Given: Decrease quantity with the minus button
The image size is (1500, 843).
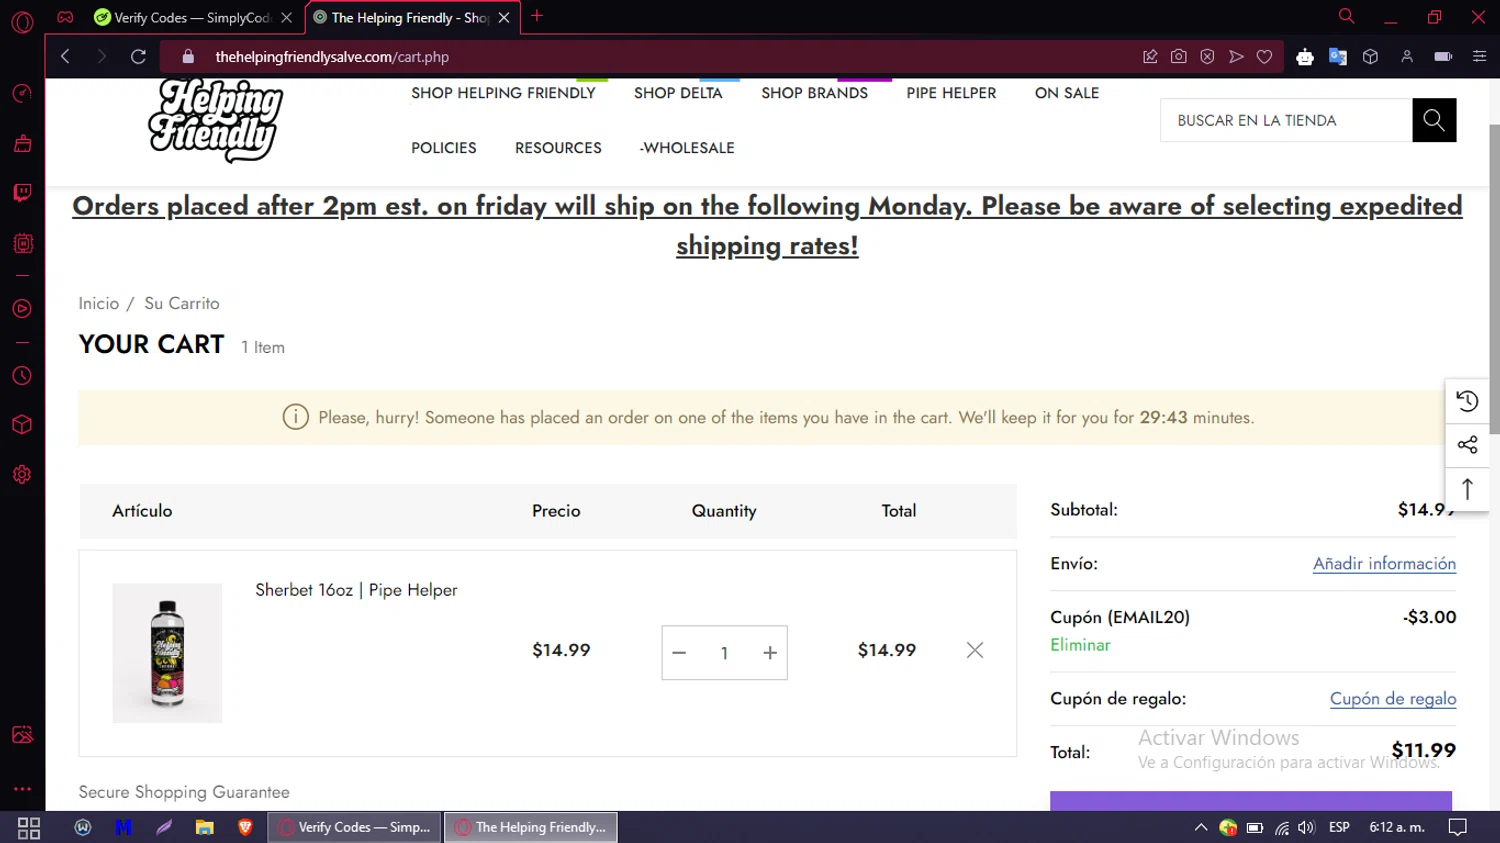Looking at the screenshot, I should [x=679, y=653].
